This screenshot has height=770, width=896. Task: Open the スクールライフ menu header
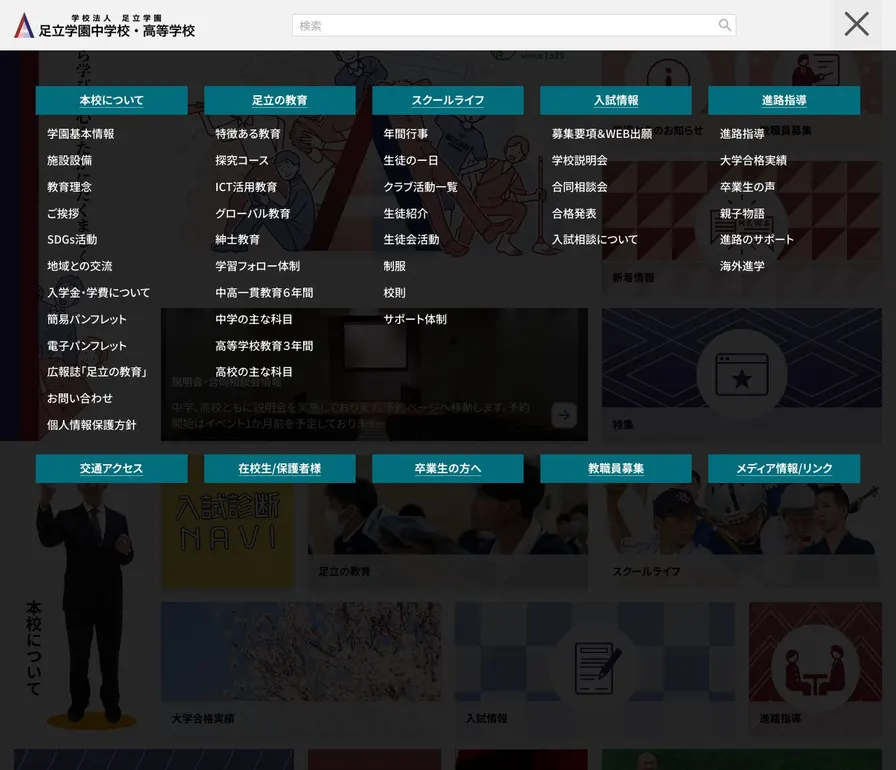(x=447, y=101)
